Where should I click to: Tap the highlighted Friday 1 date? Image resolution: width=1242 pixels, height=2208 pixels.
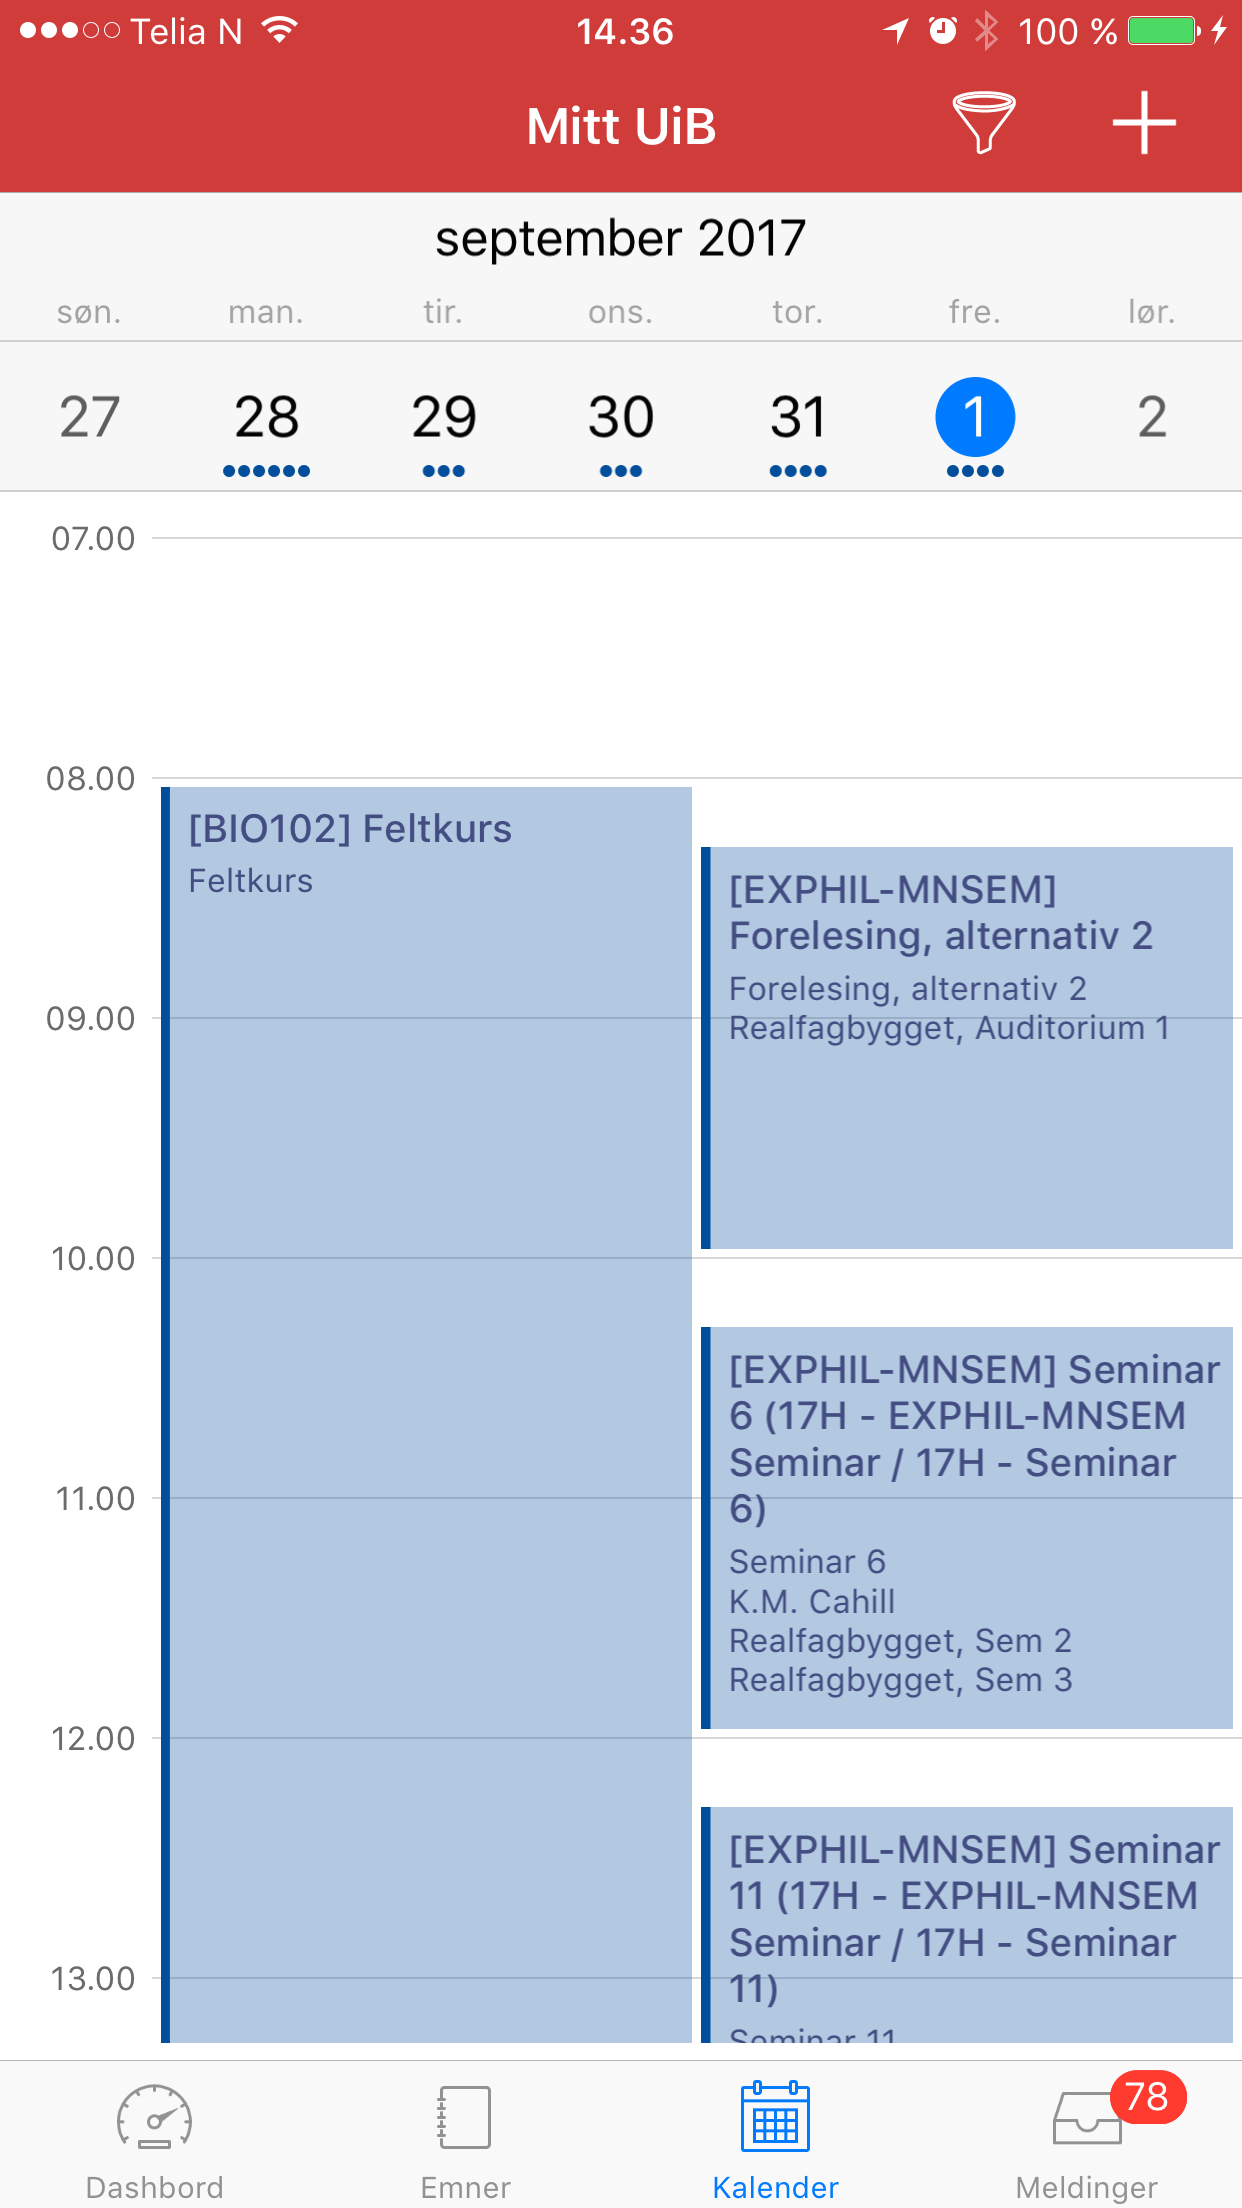tap(974, 417)
